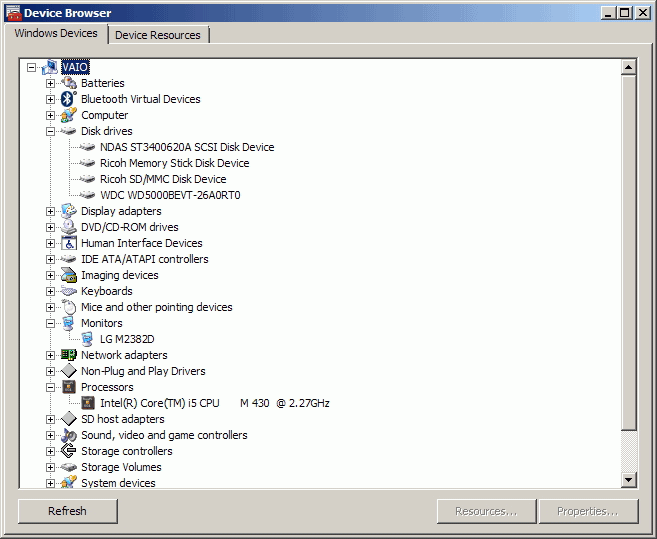Screen dimensions: 657x539
Task: Select the LG M2382D label
Action: [x=127, y=339]
